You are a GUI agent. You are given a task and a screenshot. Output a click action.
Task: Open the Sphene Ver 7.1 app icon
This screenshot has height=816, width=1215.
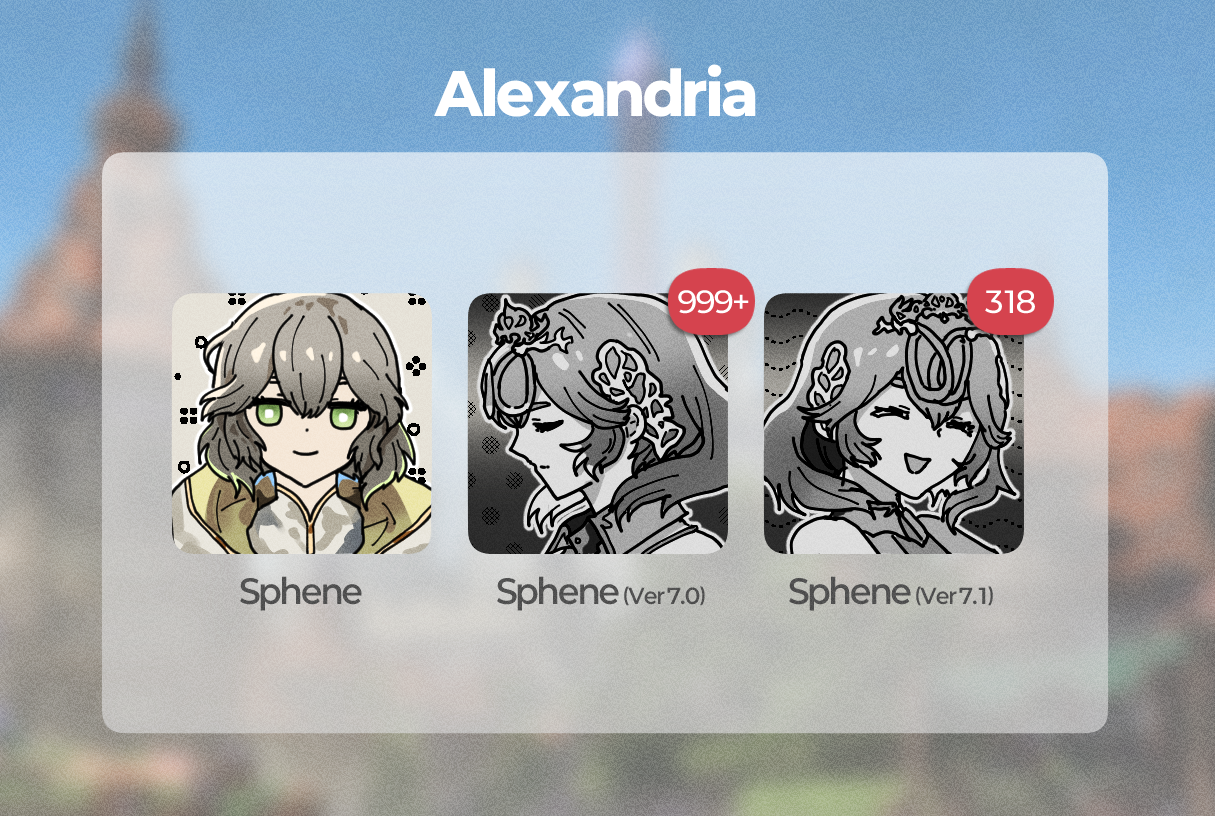click(x=894, y=423)
